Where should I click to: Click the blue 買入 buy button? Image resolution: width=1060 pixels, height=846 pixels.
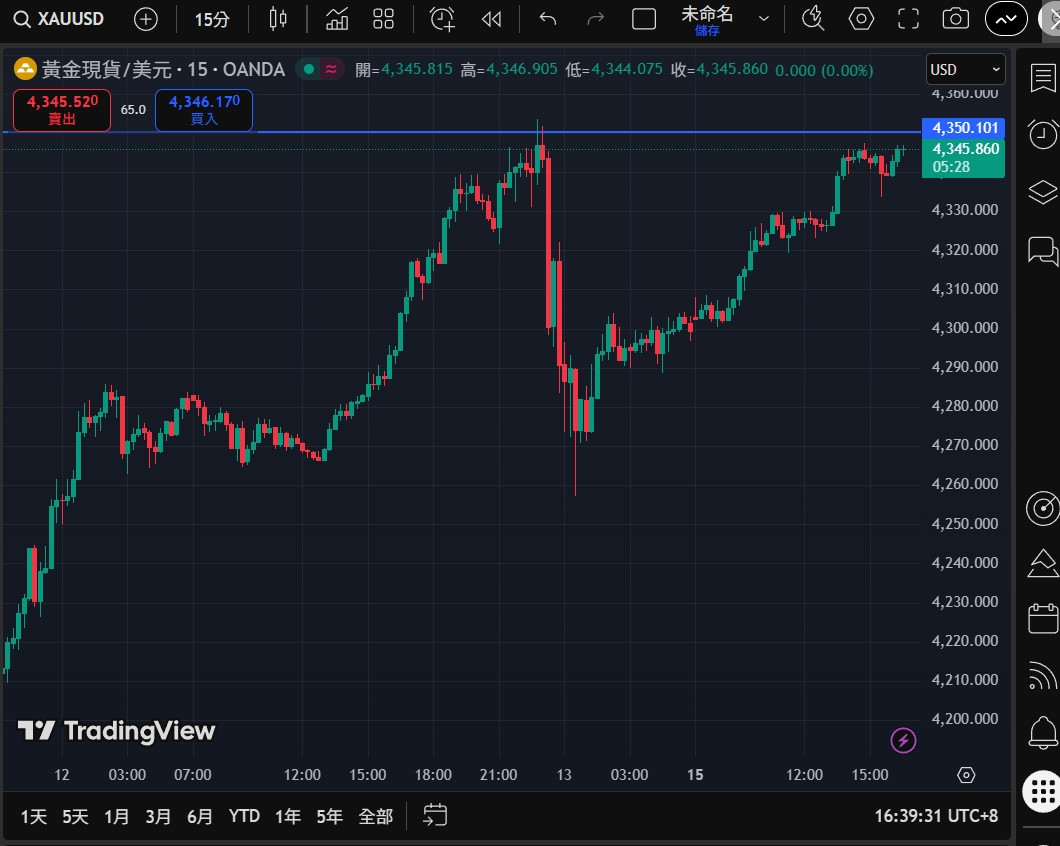pos(204,110)
